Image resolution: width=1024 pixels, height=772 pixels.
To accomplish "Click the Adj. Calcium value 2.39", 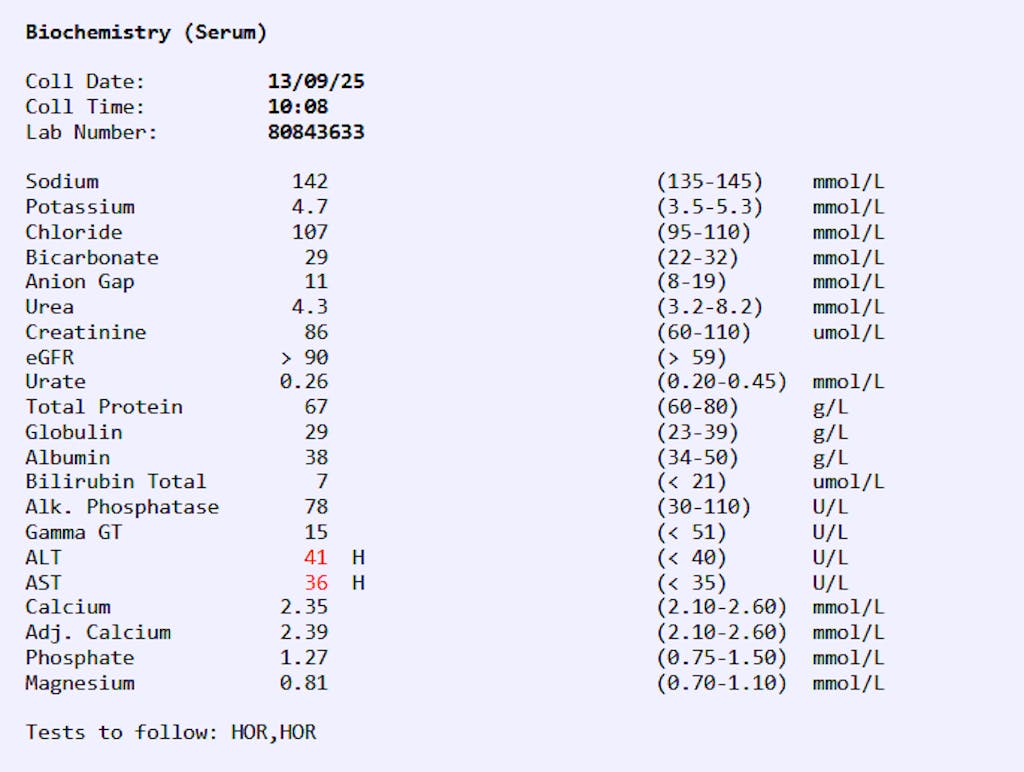I will coord(304,632).
